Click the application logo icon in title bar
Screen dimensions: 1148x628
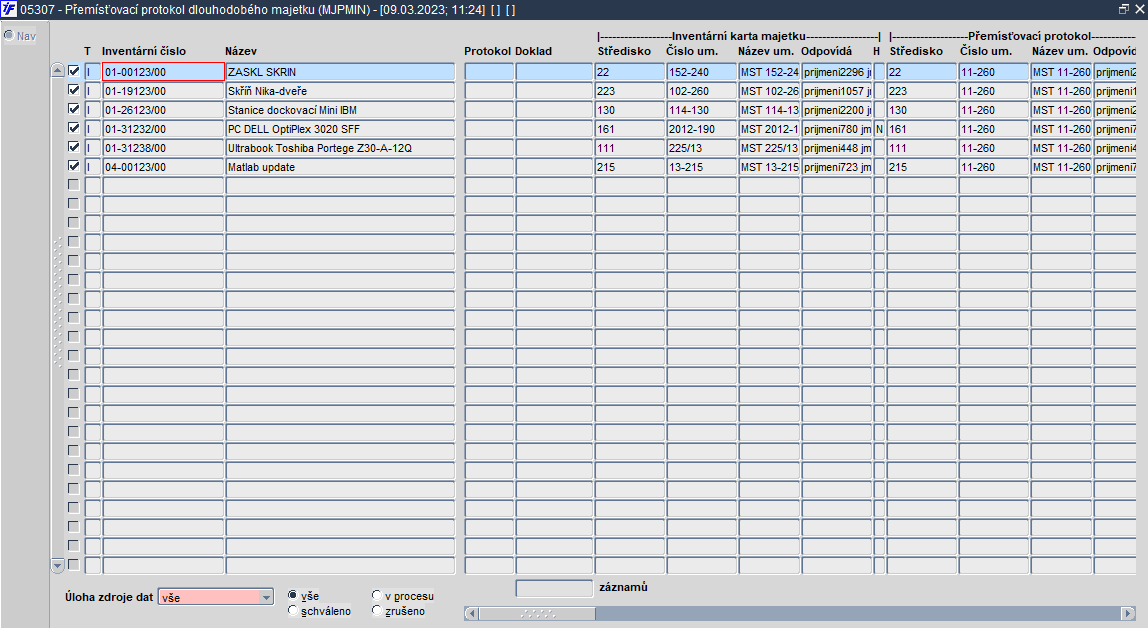coord(9,10)
